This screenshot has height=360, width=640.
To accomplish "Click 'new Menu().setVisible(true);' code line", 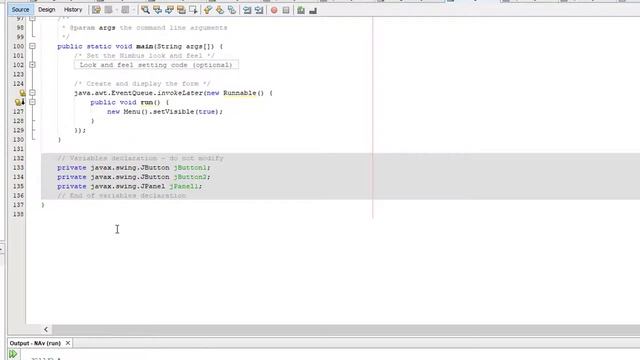I will 165,111.
